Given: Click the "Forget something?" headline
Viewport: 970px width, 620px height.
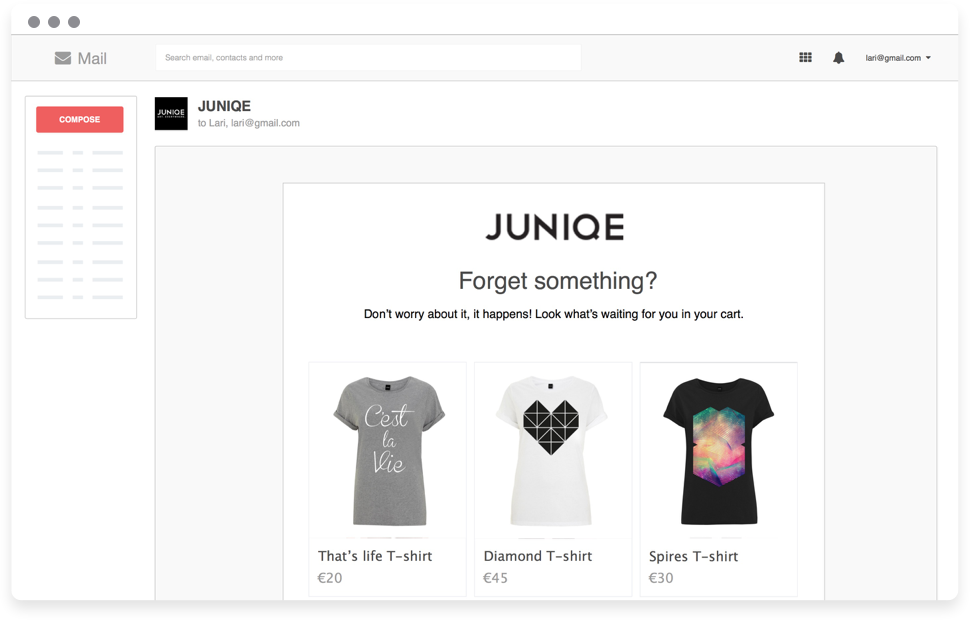Looking at the screenshot, I should [557, 281].
